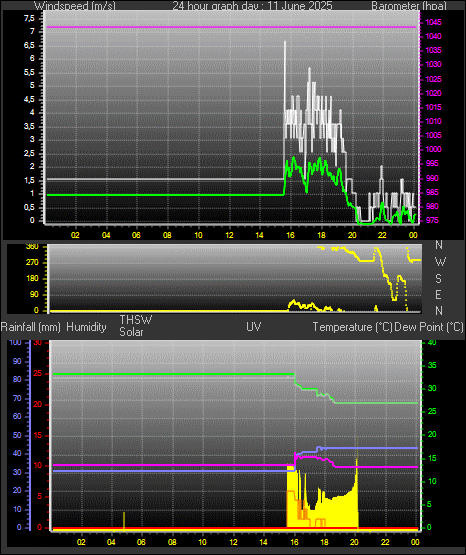Click the W compass letter
This screenshot has height=555, width=466.
[440, 262]
